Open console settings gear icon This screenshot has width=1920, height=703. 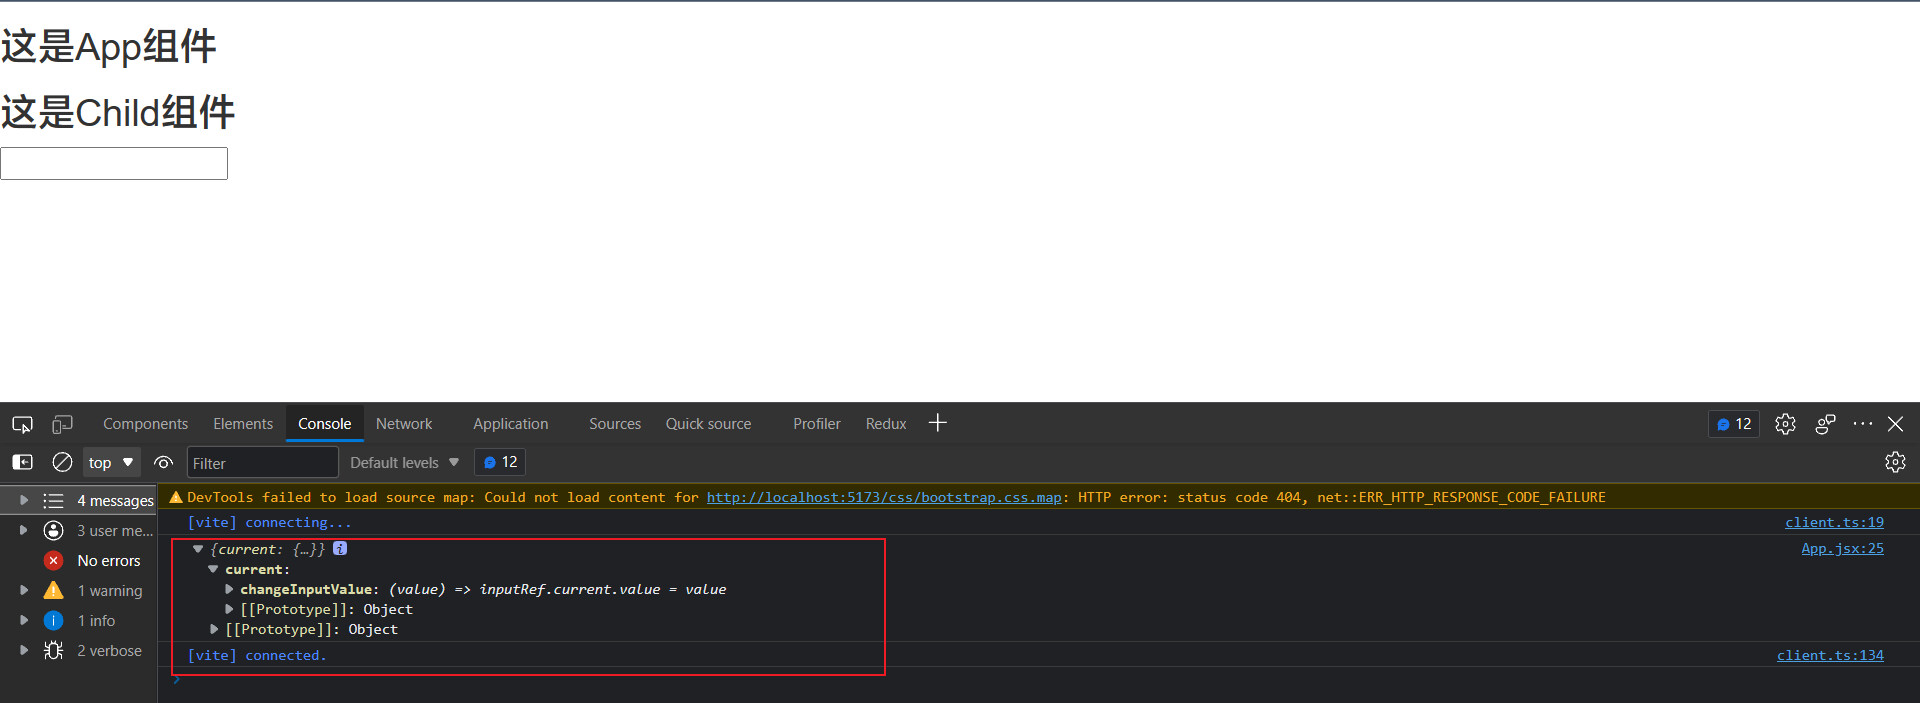[1895, 462]
